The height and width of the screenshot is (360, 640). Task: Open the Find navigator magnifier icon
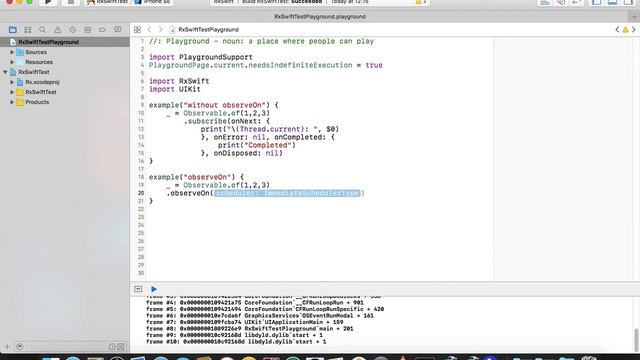click(x=42, y=29)
